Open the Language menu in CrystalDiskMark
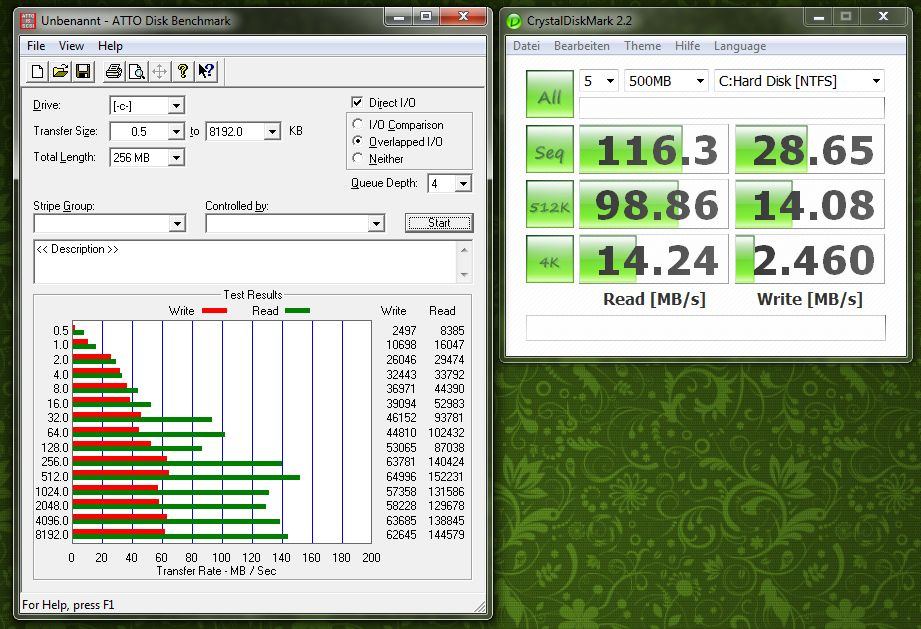Image resolution: width=921 pixels, height=629 pixels. [740, 46]
